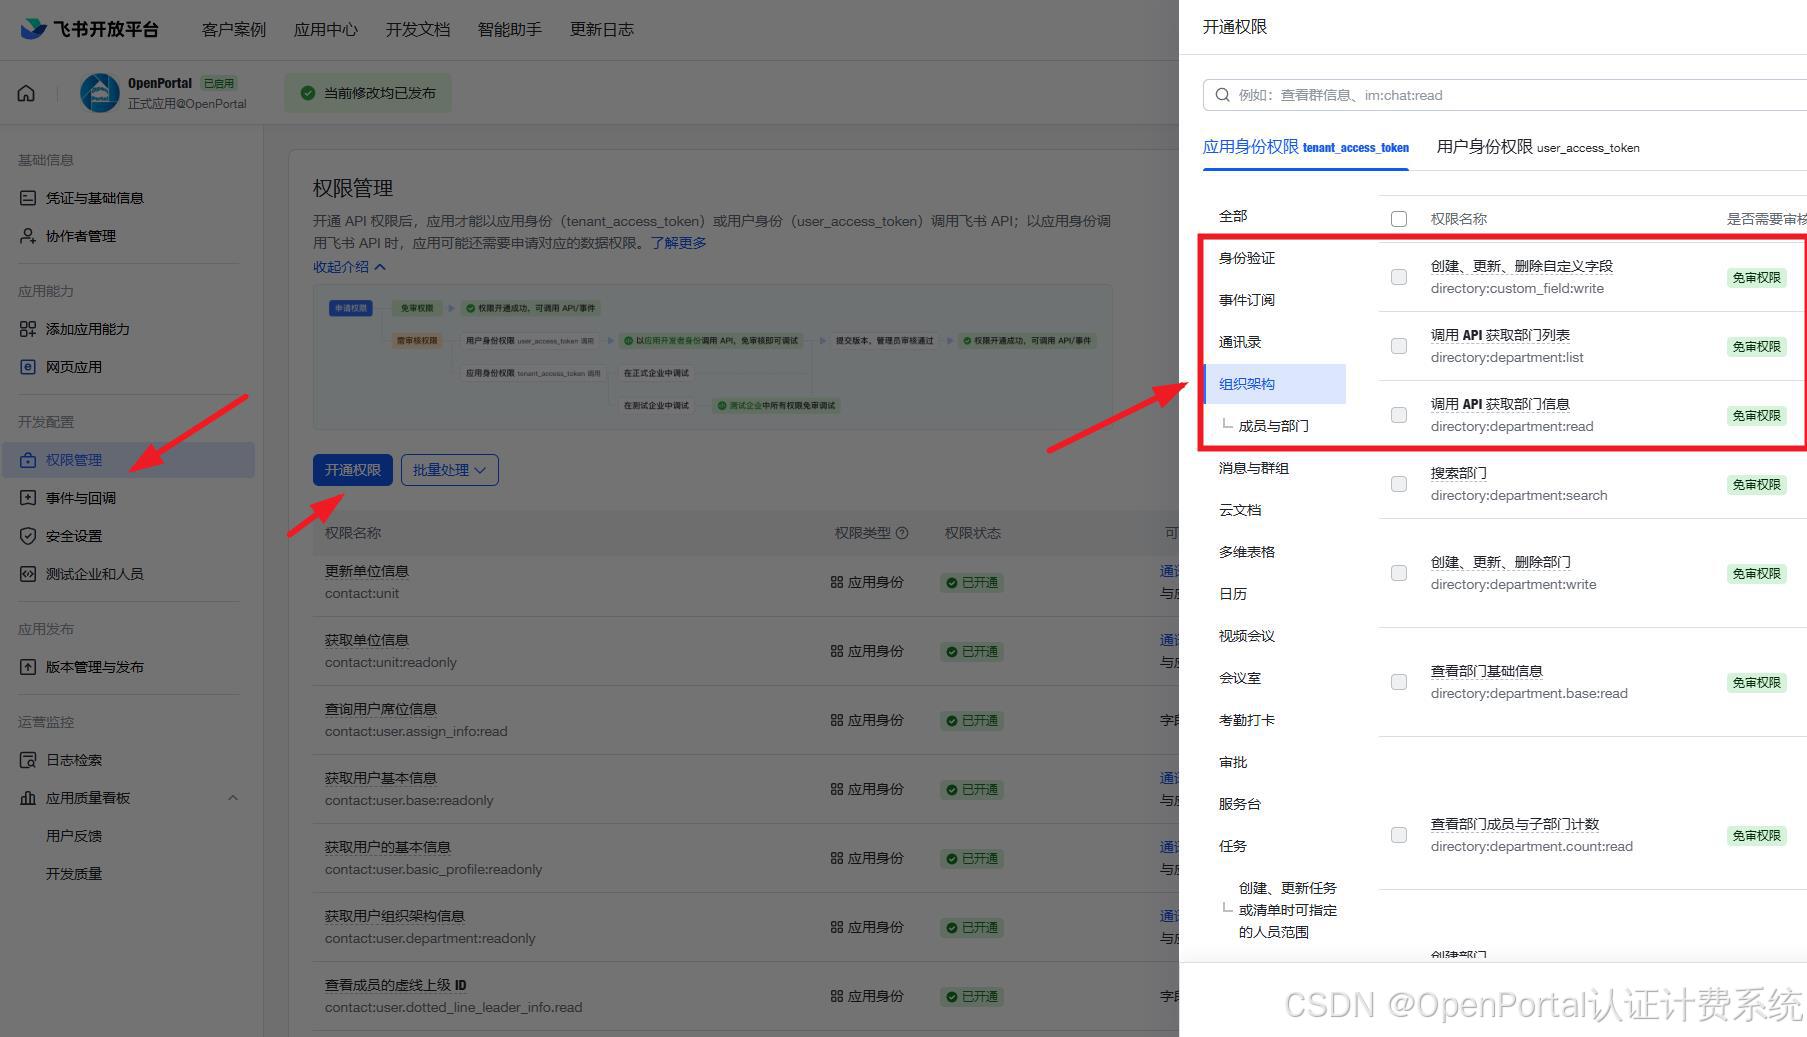Click the home icon
Image resolution: width=1807 pixels, height=1037 pixels.
tap(26, 93)
